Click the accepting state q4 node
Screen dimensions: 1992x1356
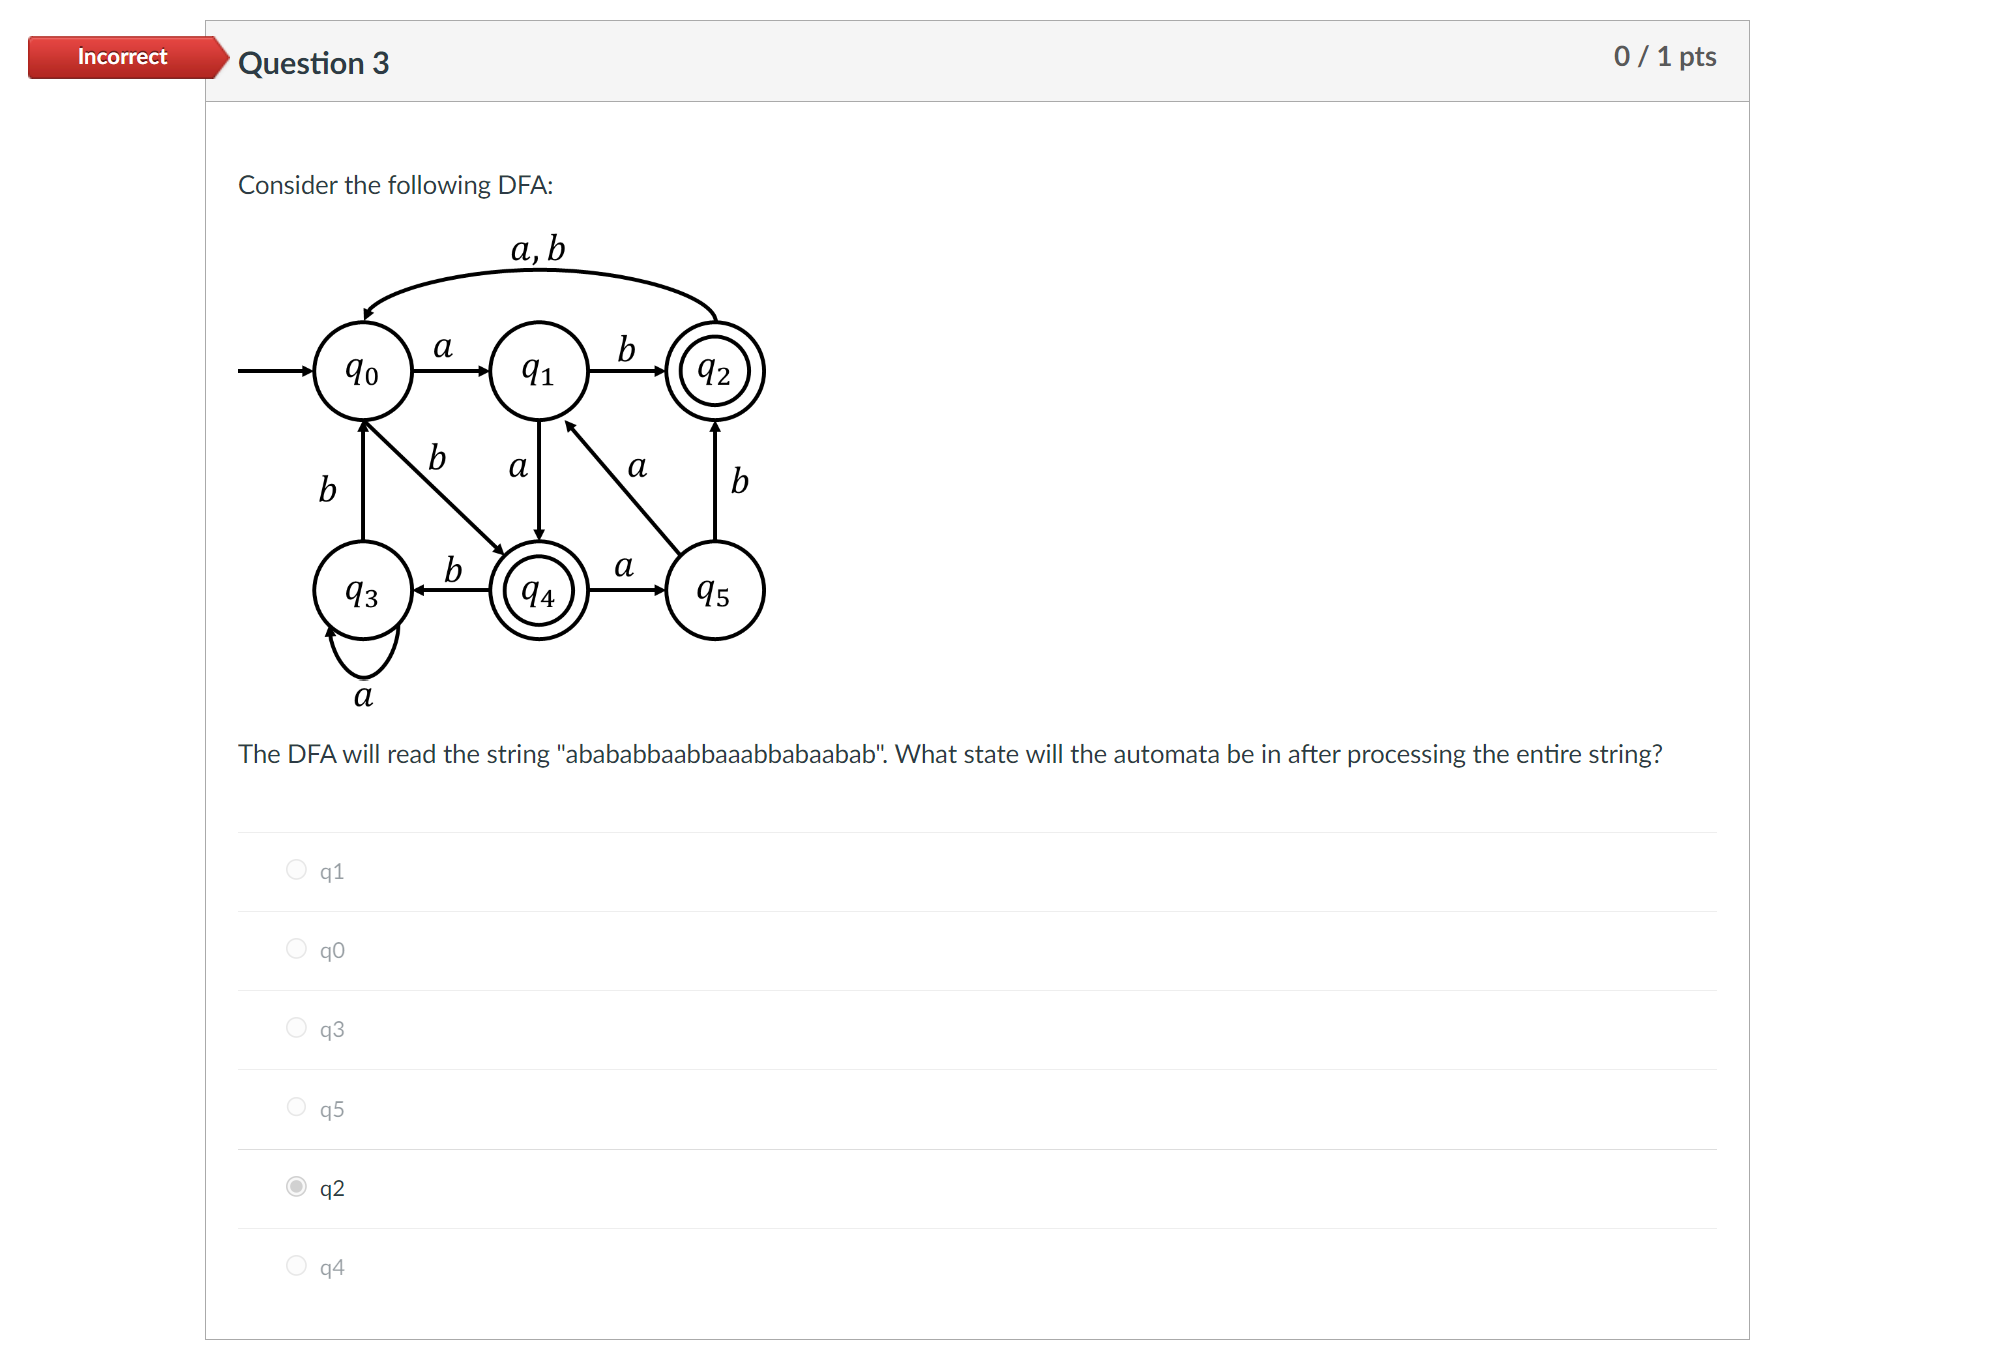(538, 592)
